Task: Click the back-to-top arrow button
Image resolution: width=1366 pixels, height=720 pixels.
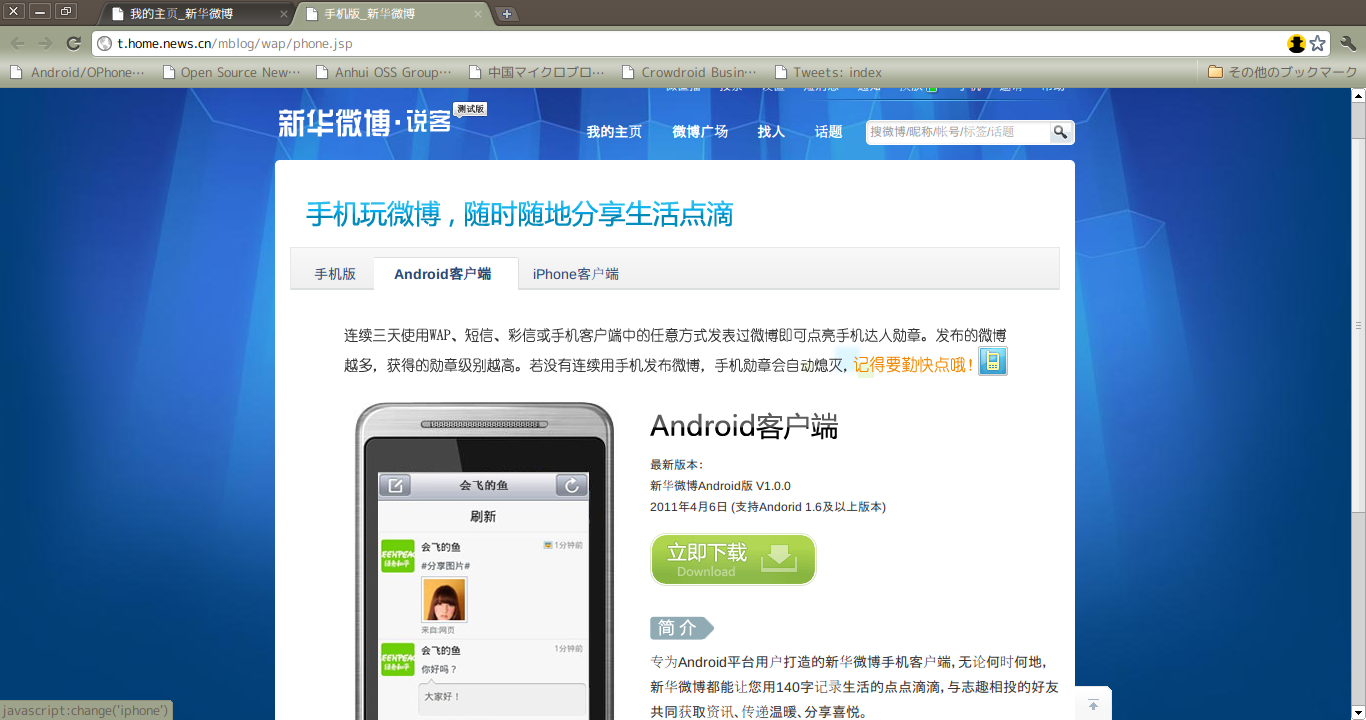Action: (x=1093, y=705)
